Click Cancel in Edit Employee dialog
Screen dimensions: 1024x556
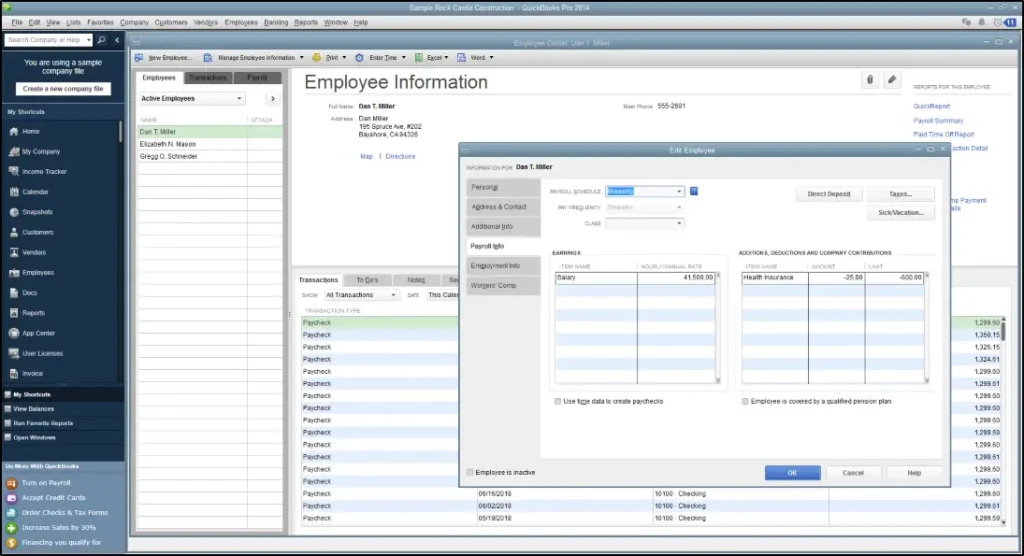point(852,473)
